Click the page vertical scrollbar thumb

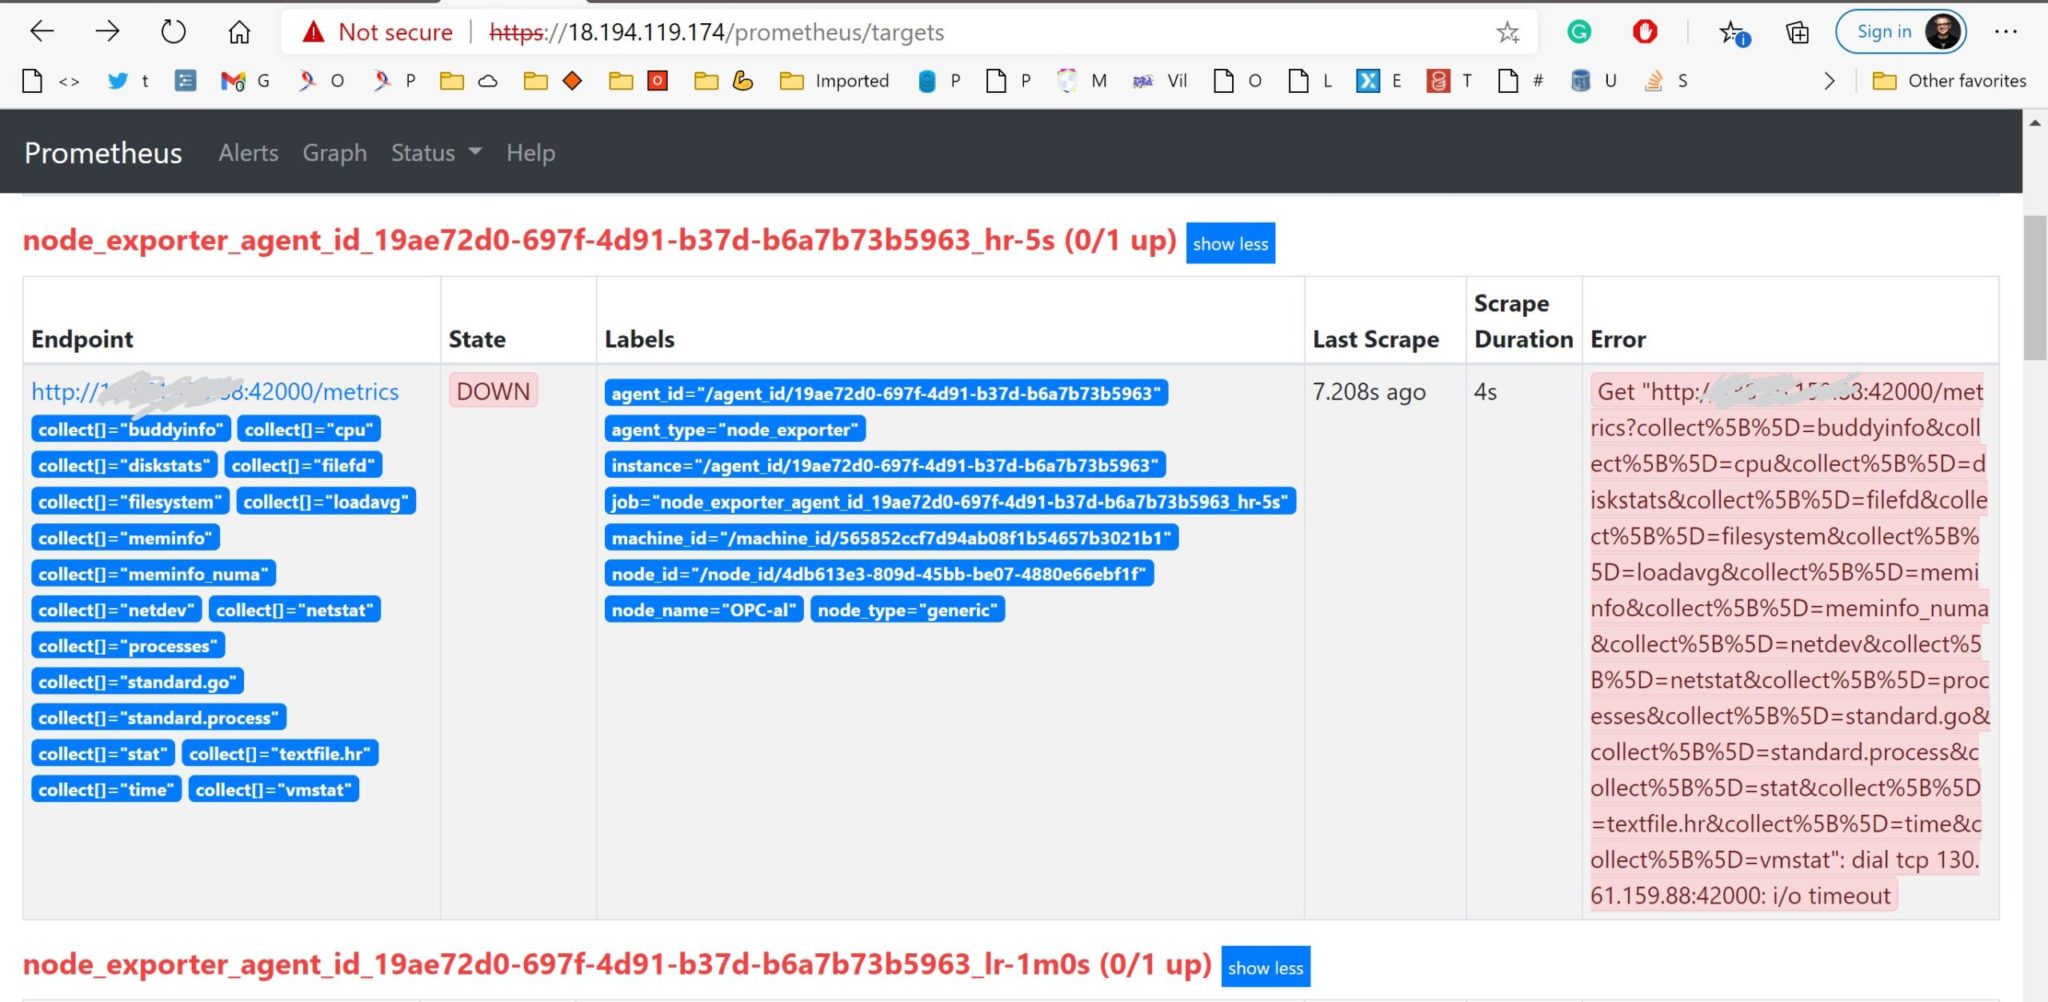point(2035,288)
